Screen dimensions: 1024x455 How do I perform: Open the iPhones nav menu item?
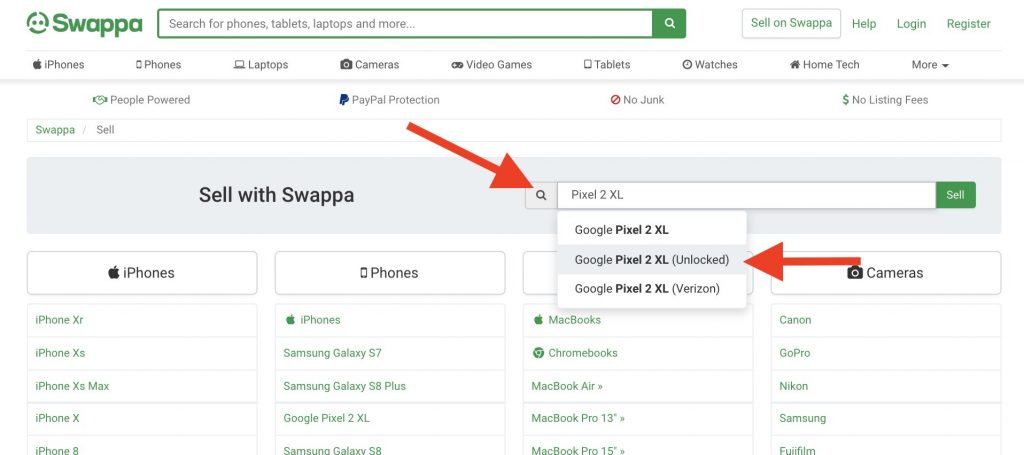point(59,65)
